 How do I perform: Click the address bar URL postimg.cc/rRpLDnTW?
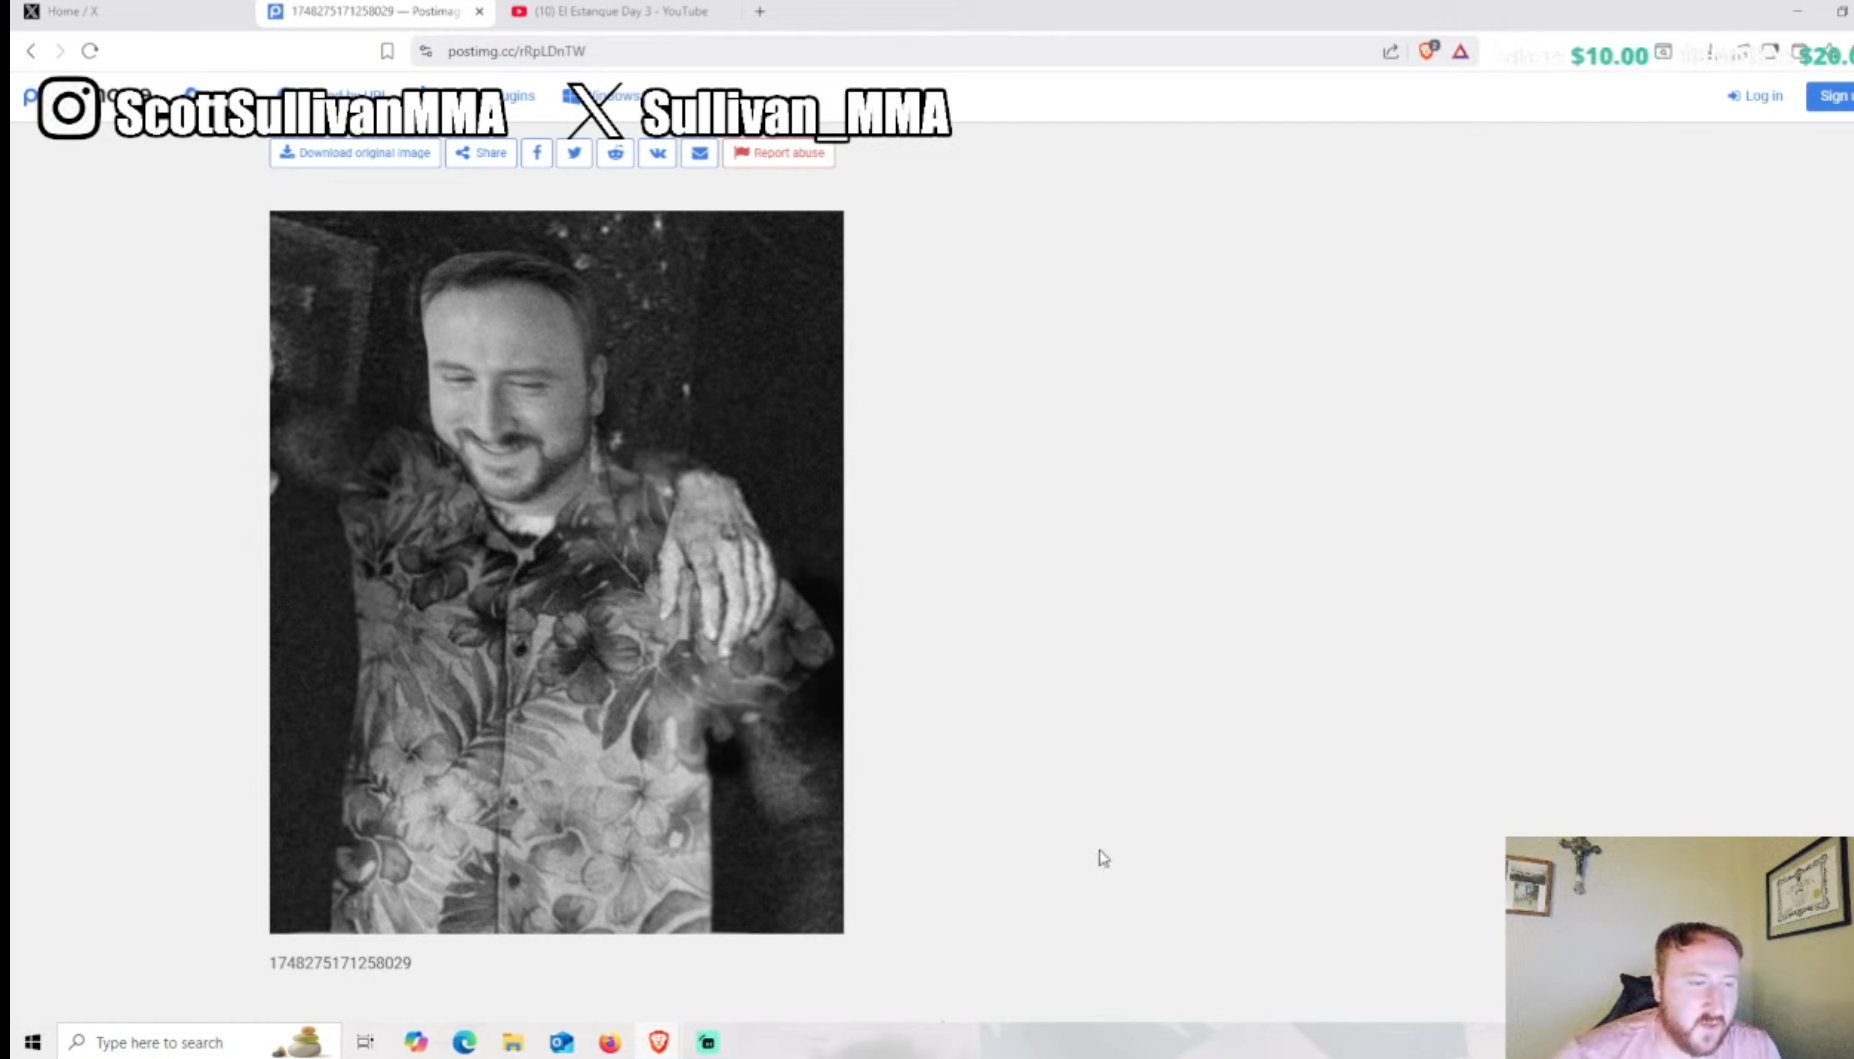[516, 51]
